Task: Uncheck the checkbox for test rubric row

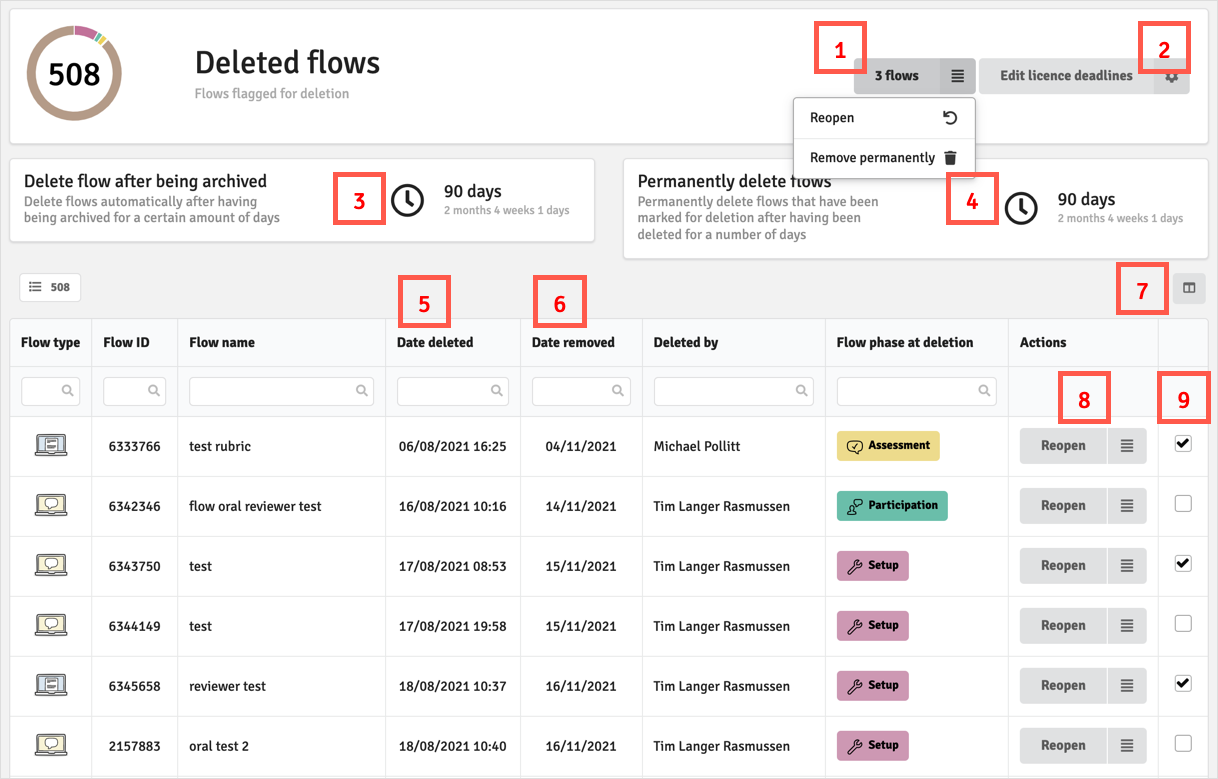Action: click(1183, 444)
